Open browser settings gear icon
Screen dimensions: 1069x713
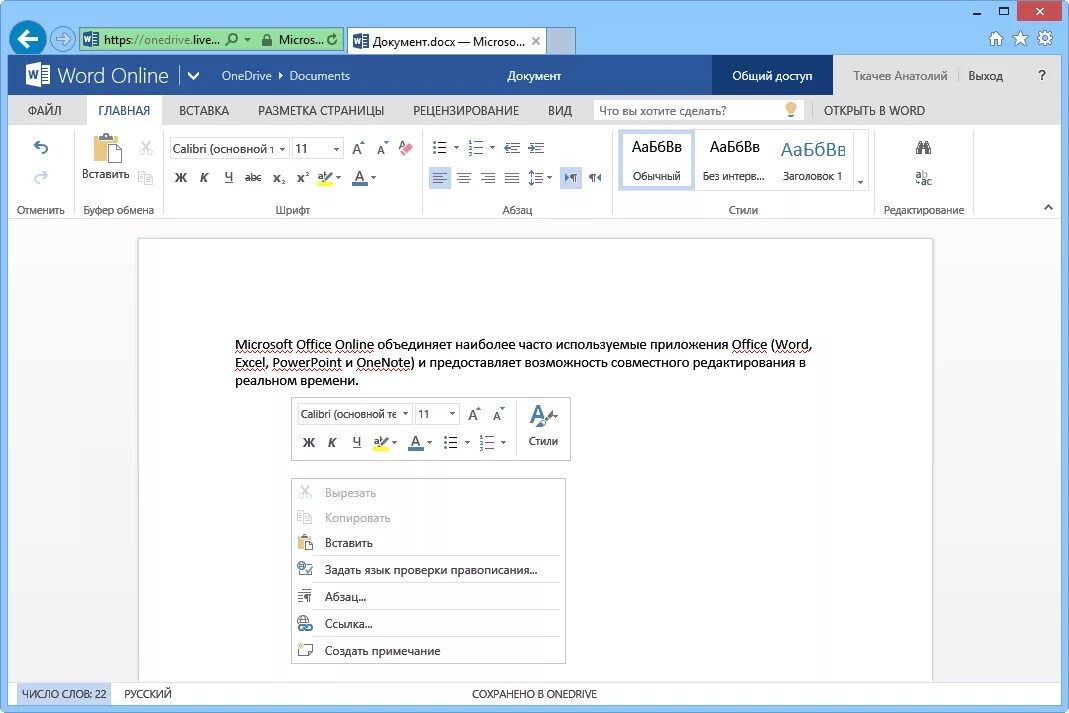pos(1044,38)
